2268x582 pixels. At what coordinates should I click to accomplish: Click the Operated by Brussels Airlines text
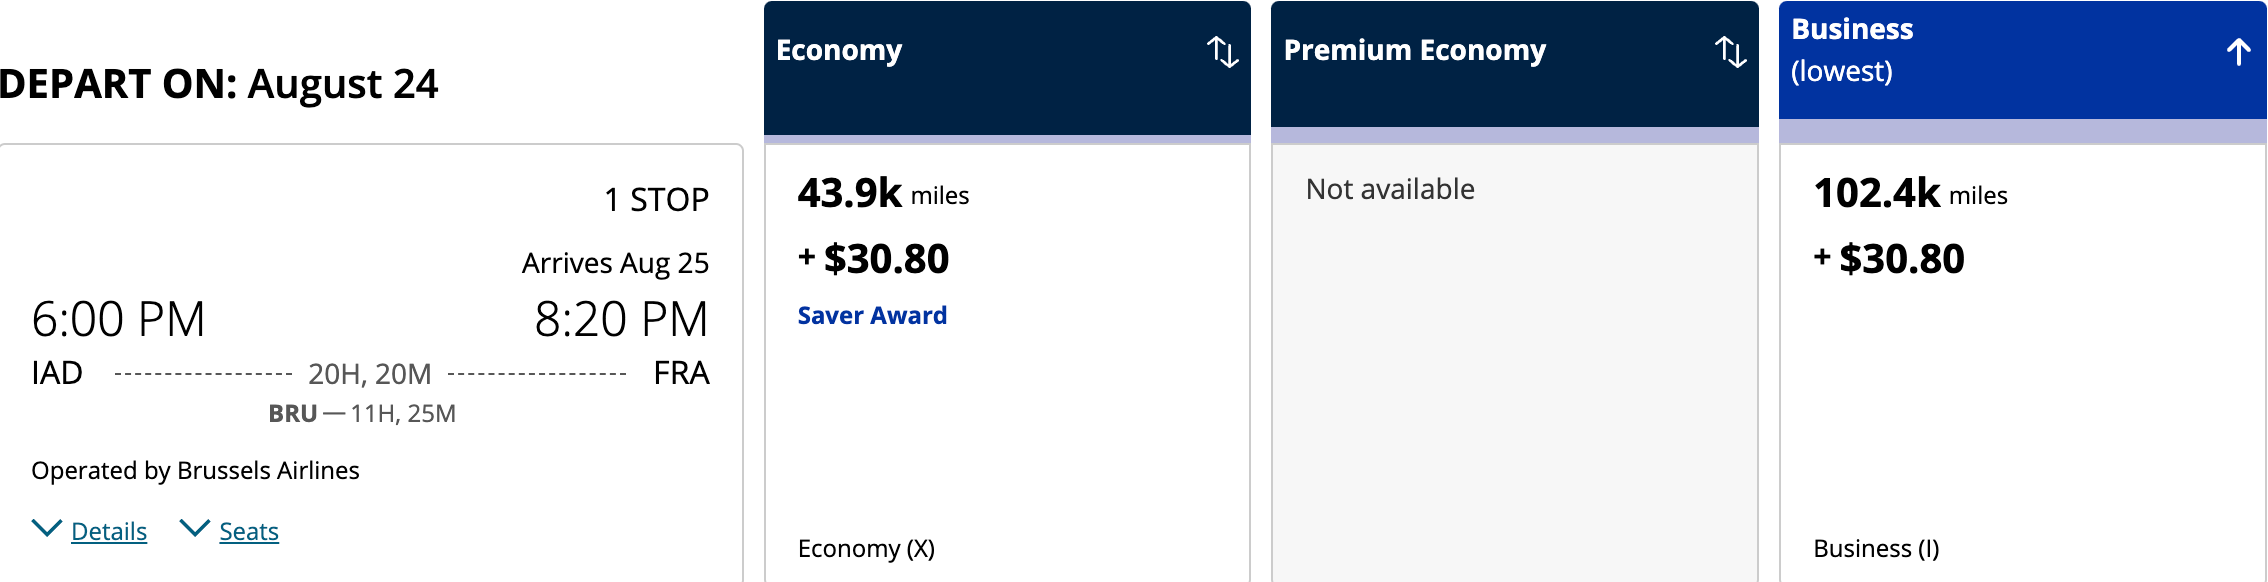pos(195,470)
